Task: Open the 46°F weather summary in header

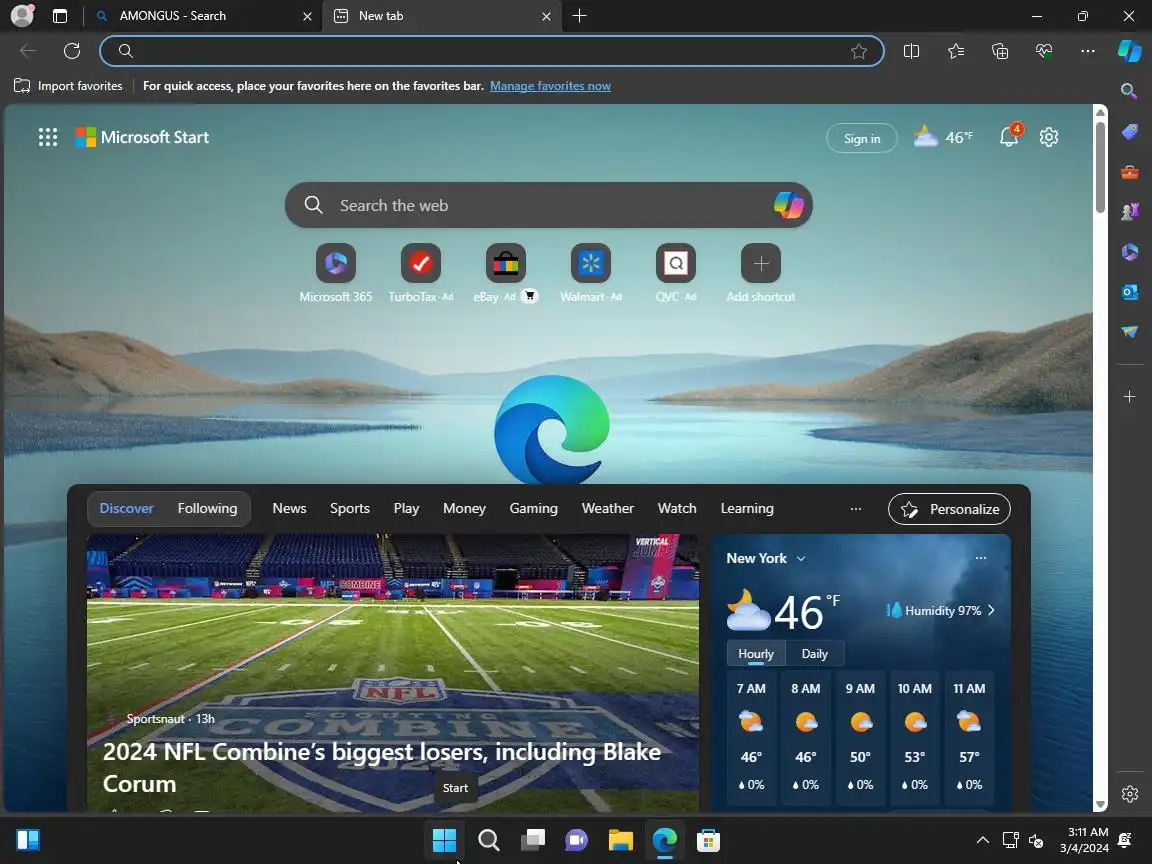Action: (943, 137)
